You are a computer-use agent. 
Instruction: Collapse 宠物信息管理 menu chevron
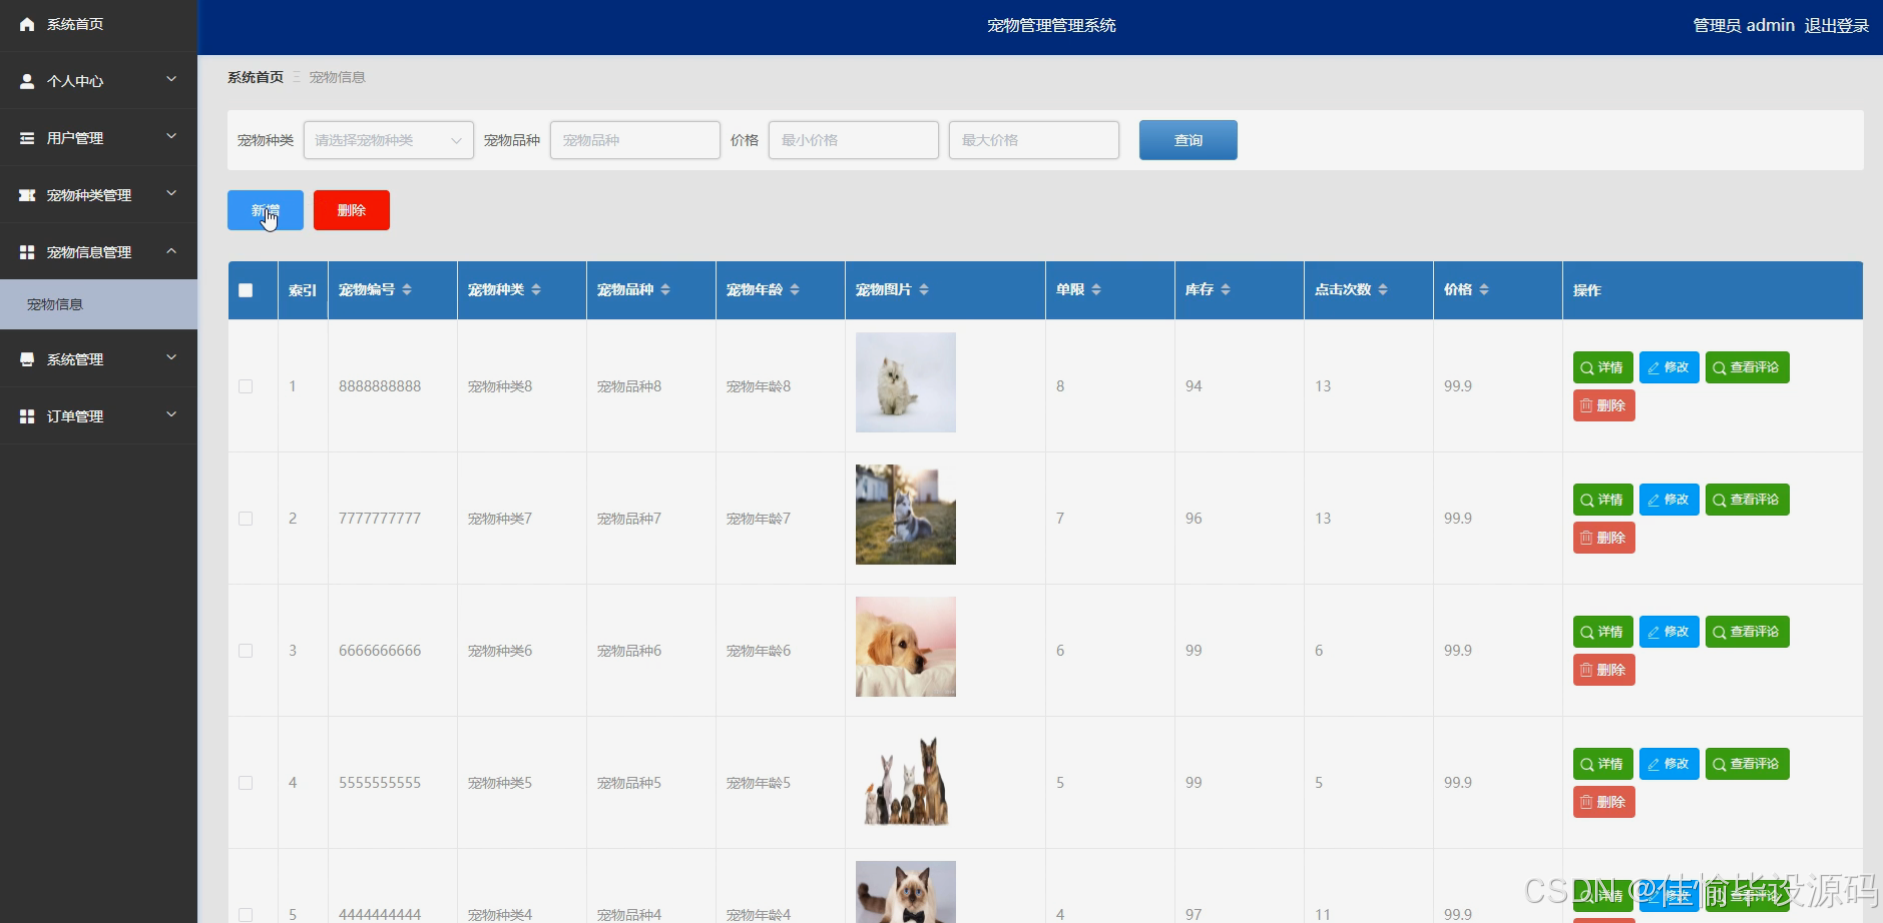[x=171, y=250]
